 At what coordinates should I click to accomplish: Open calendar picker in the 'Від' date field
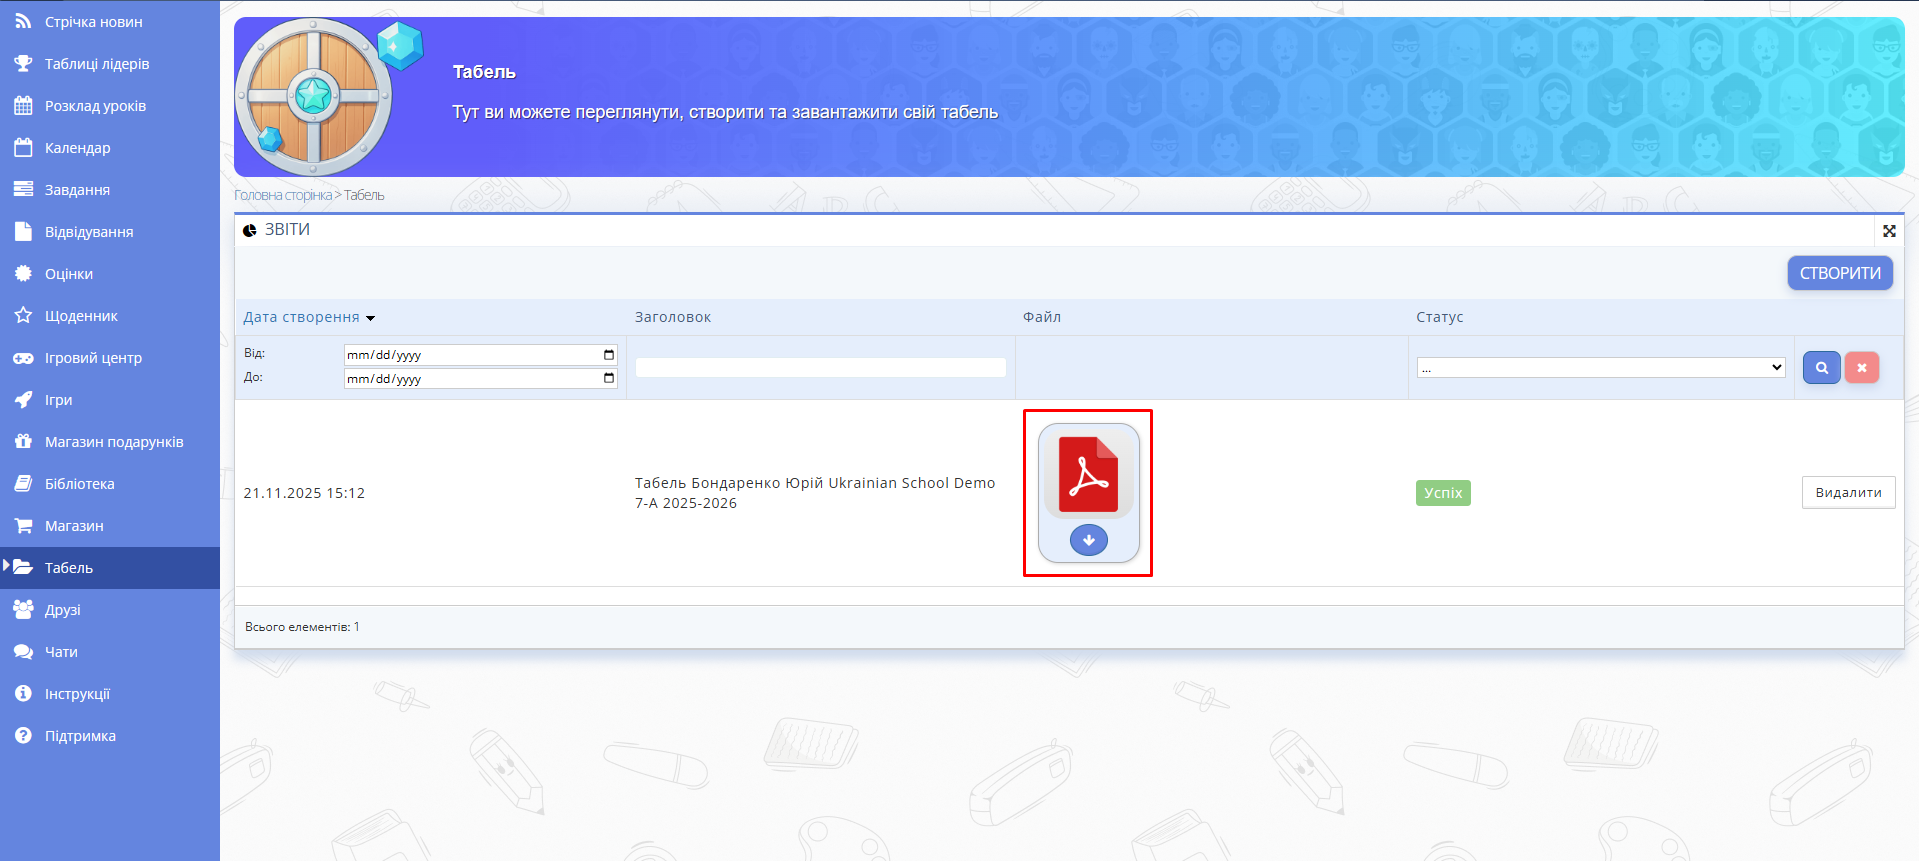(x=609, y=355)
